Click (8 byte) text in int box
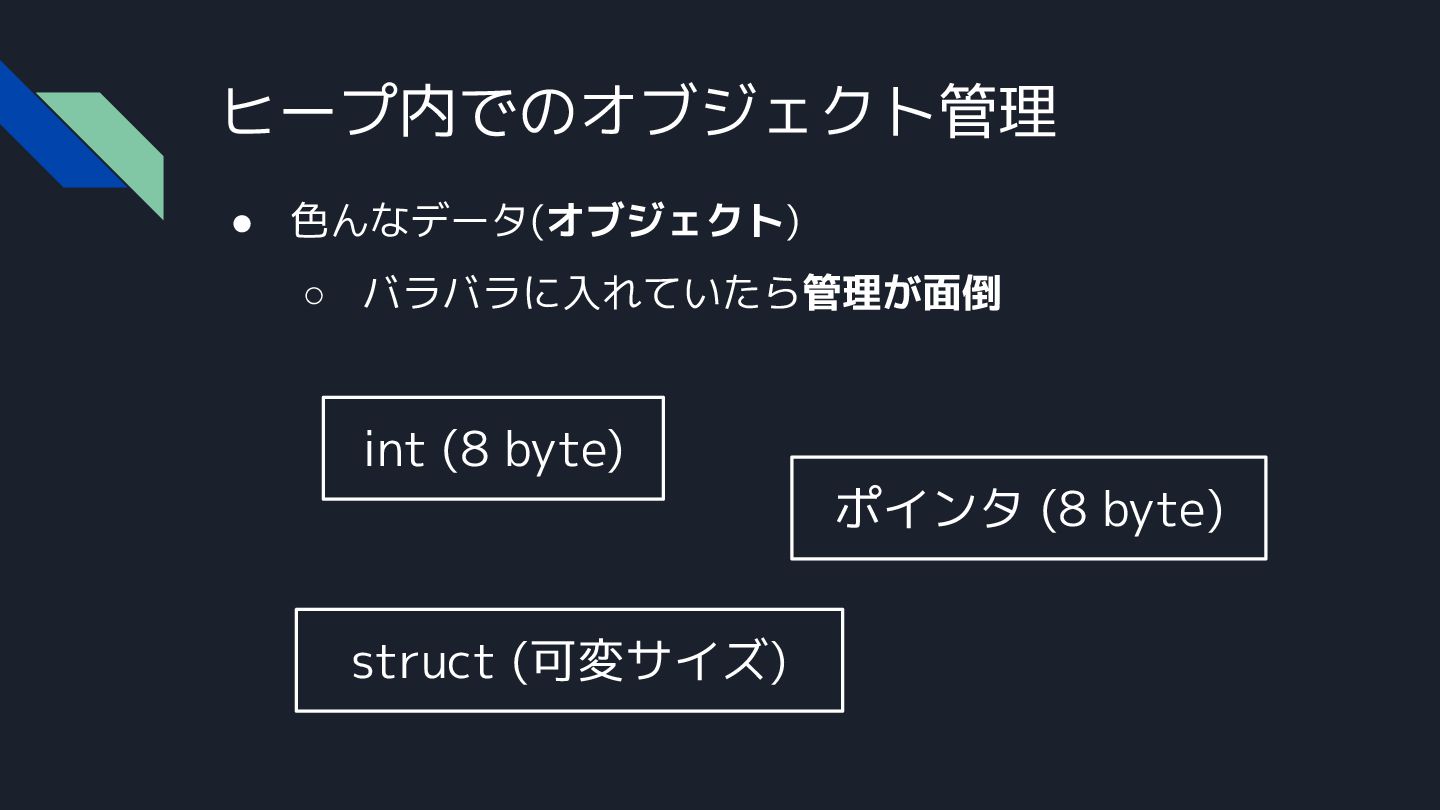Screen dimensions: 1440x810 click(532, 450)
